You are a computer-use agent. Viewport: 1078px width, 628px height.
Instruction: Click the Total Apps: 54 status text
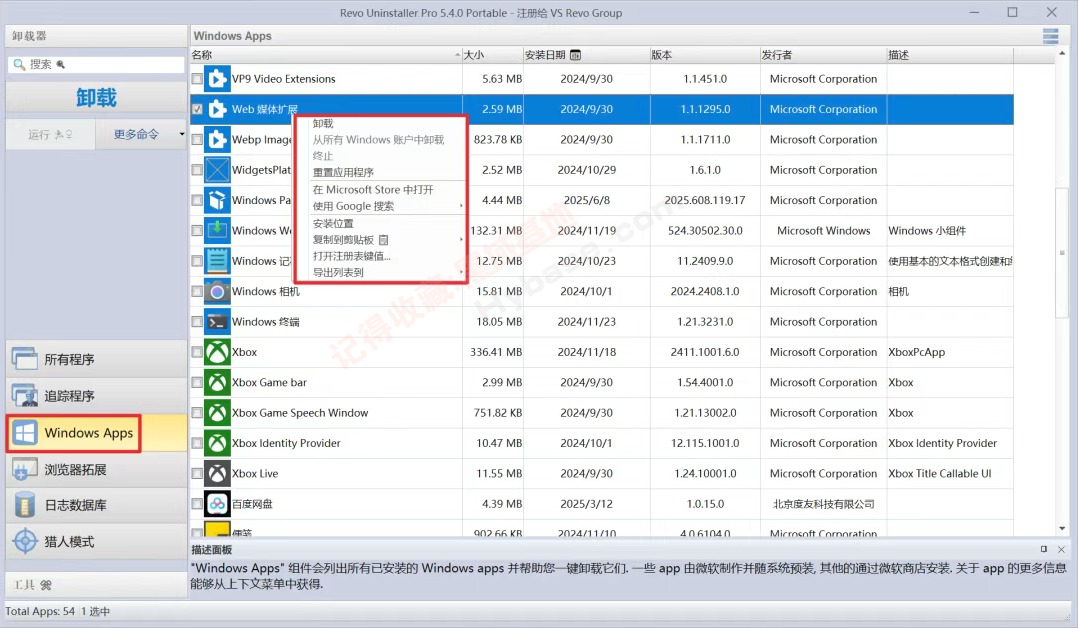pyautogui.click(x=40, y=611)
